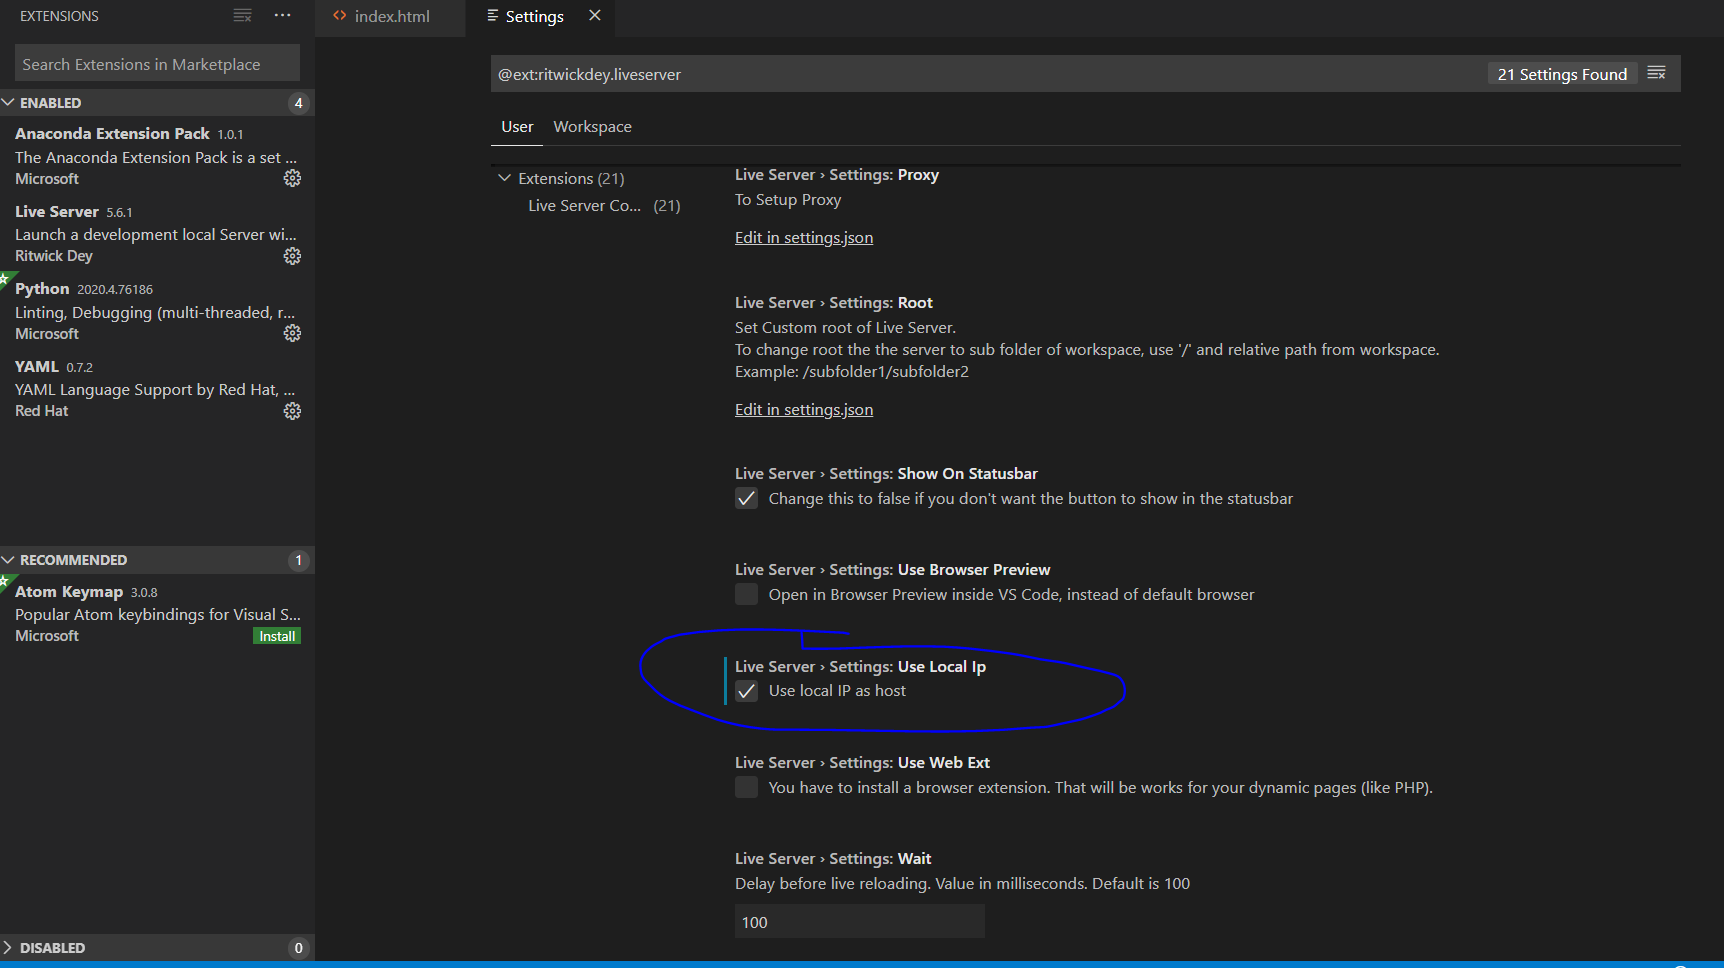
Task: Uncheck Use Local Ip checkbox
Action: click(x=746, y=691)
